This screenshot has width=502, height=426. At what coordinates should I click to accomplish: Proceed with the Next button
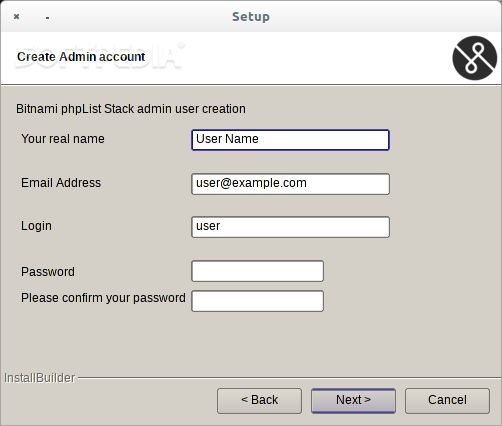[x=353, y=401]
